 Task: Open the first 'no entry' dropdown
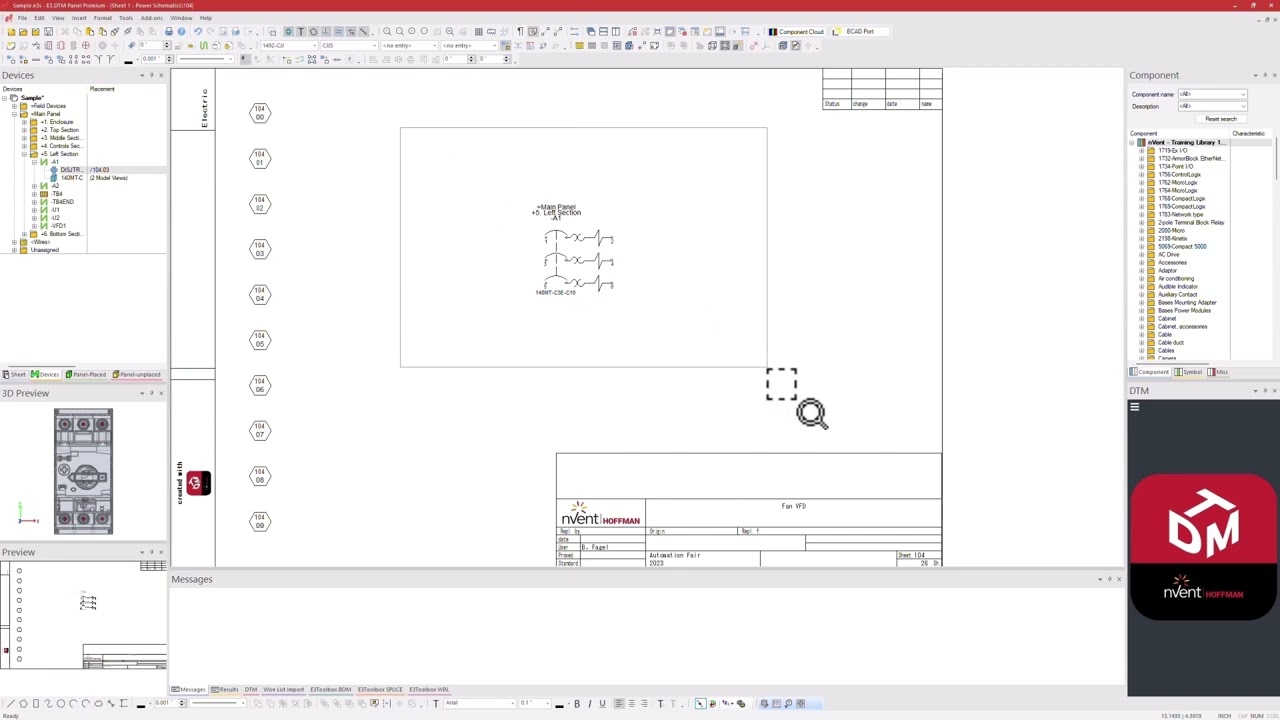pos(409,45)
